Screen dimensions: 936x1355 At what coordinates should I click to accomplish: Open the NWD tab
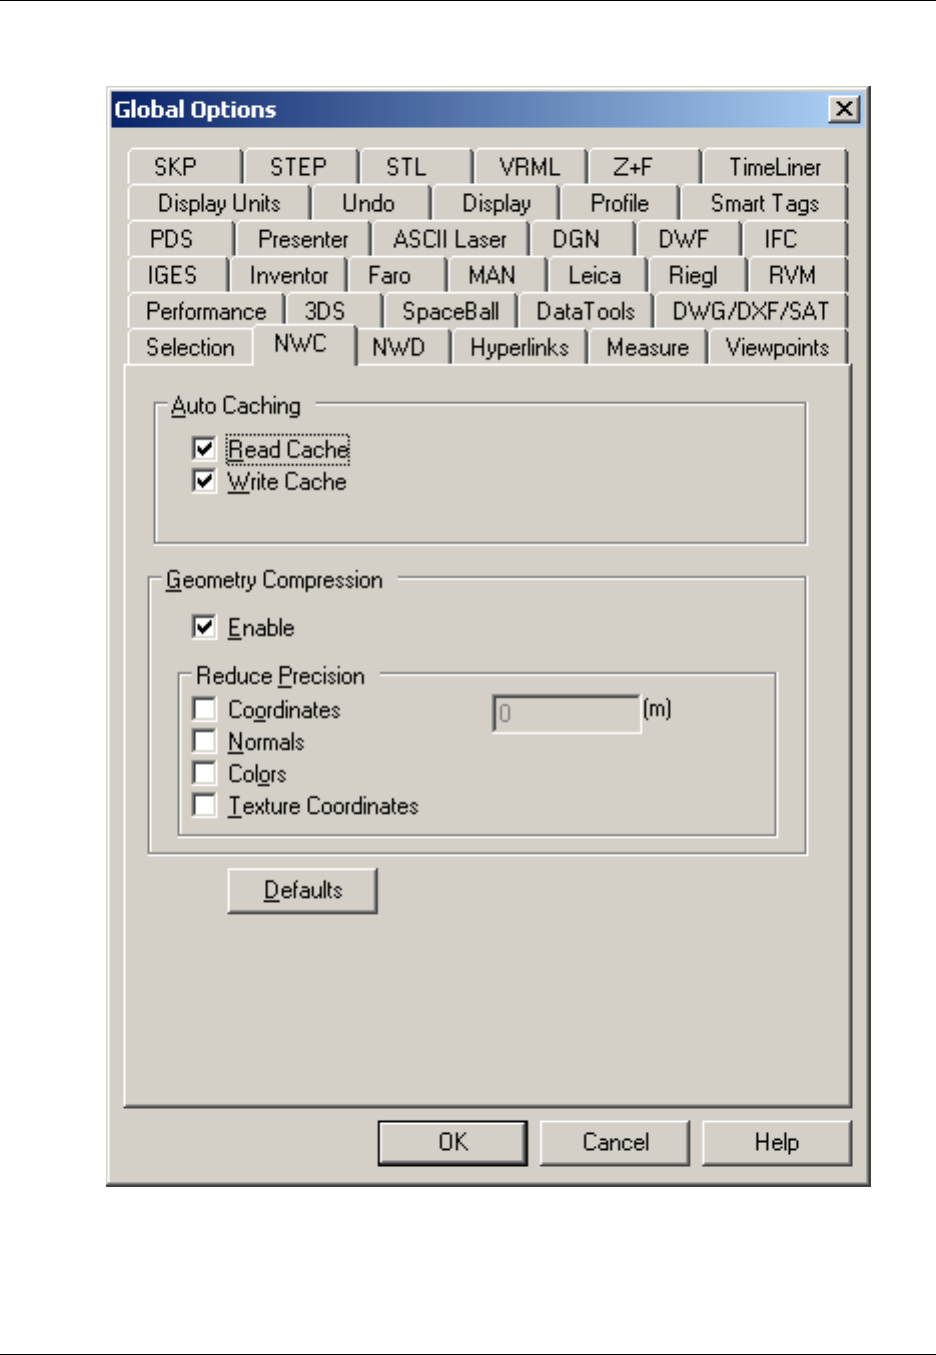coord(403,347)
